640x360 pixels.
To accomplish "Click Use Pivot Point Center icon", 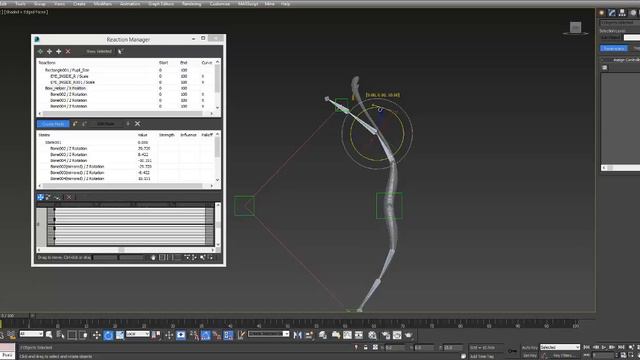I will point(156,335).
